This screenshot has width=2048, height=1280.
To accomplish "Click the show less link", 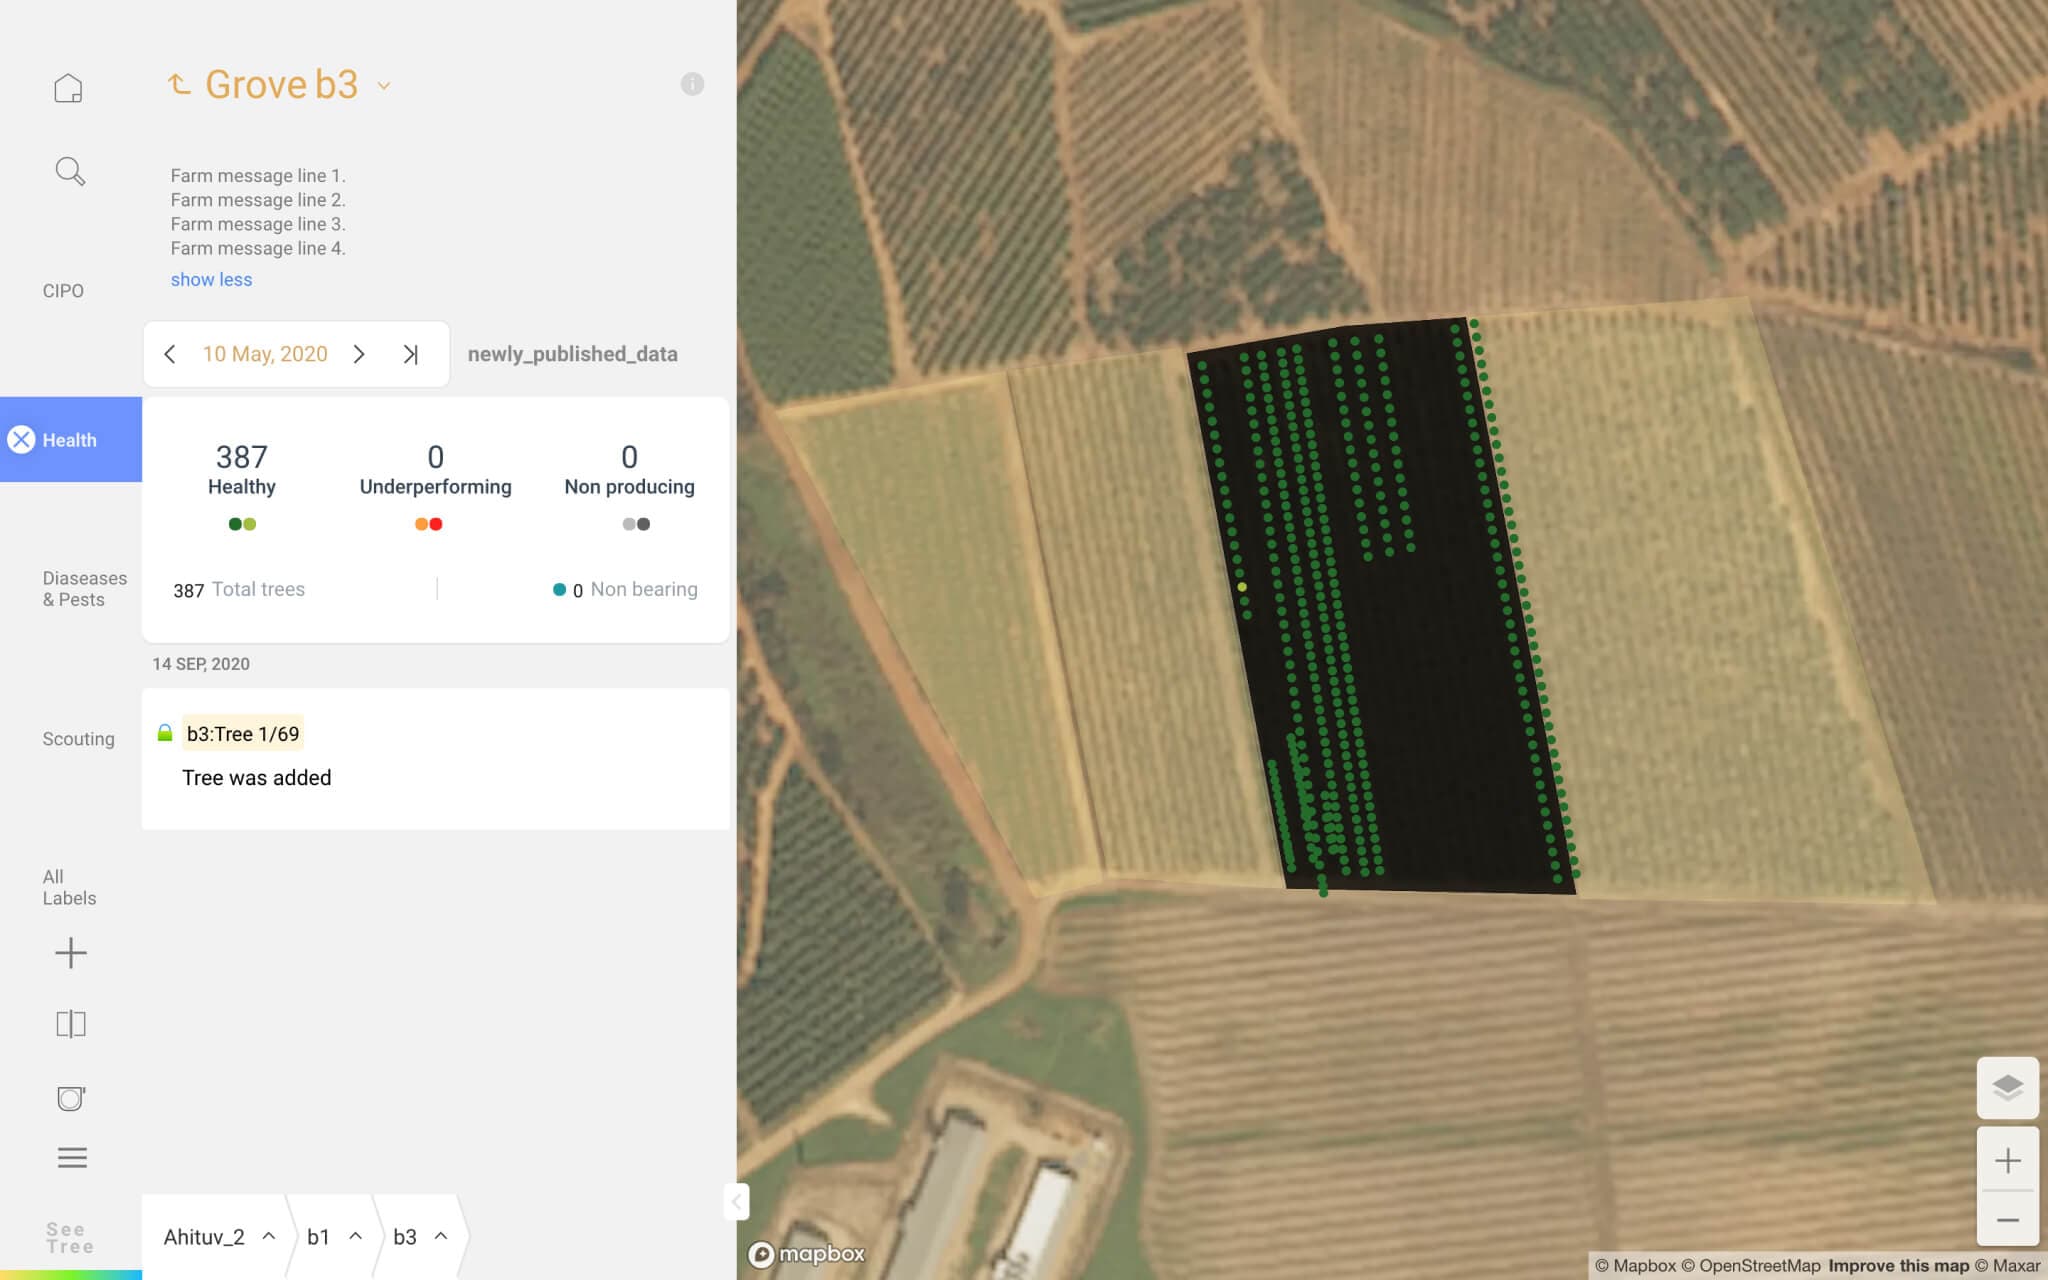I will tap(211, 279).
